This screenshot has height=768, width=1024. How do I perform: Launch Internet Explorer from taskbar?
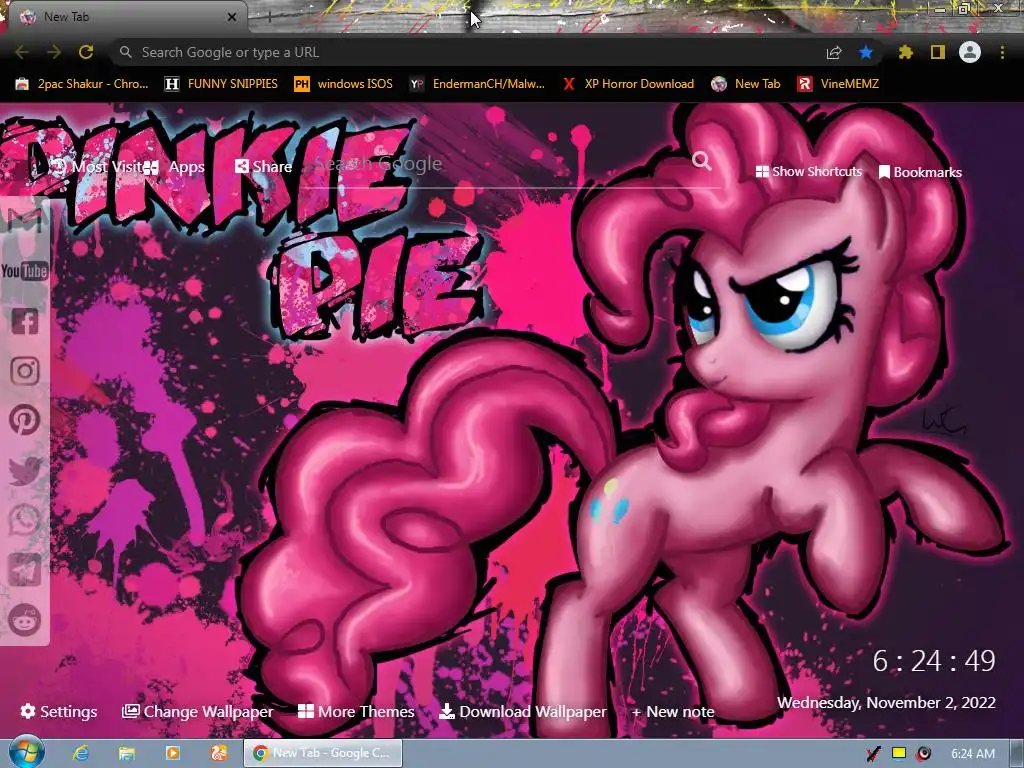coord(81,754)
